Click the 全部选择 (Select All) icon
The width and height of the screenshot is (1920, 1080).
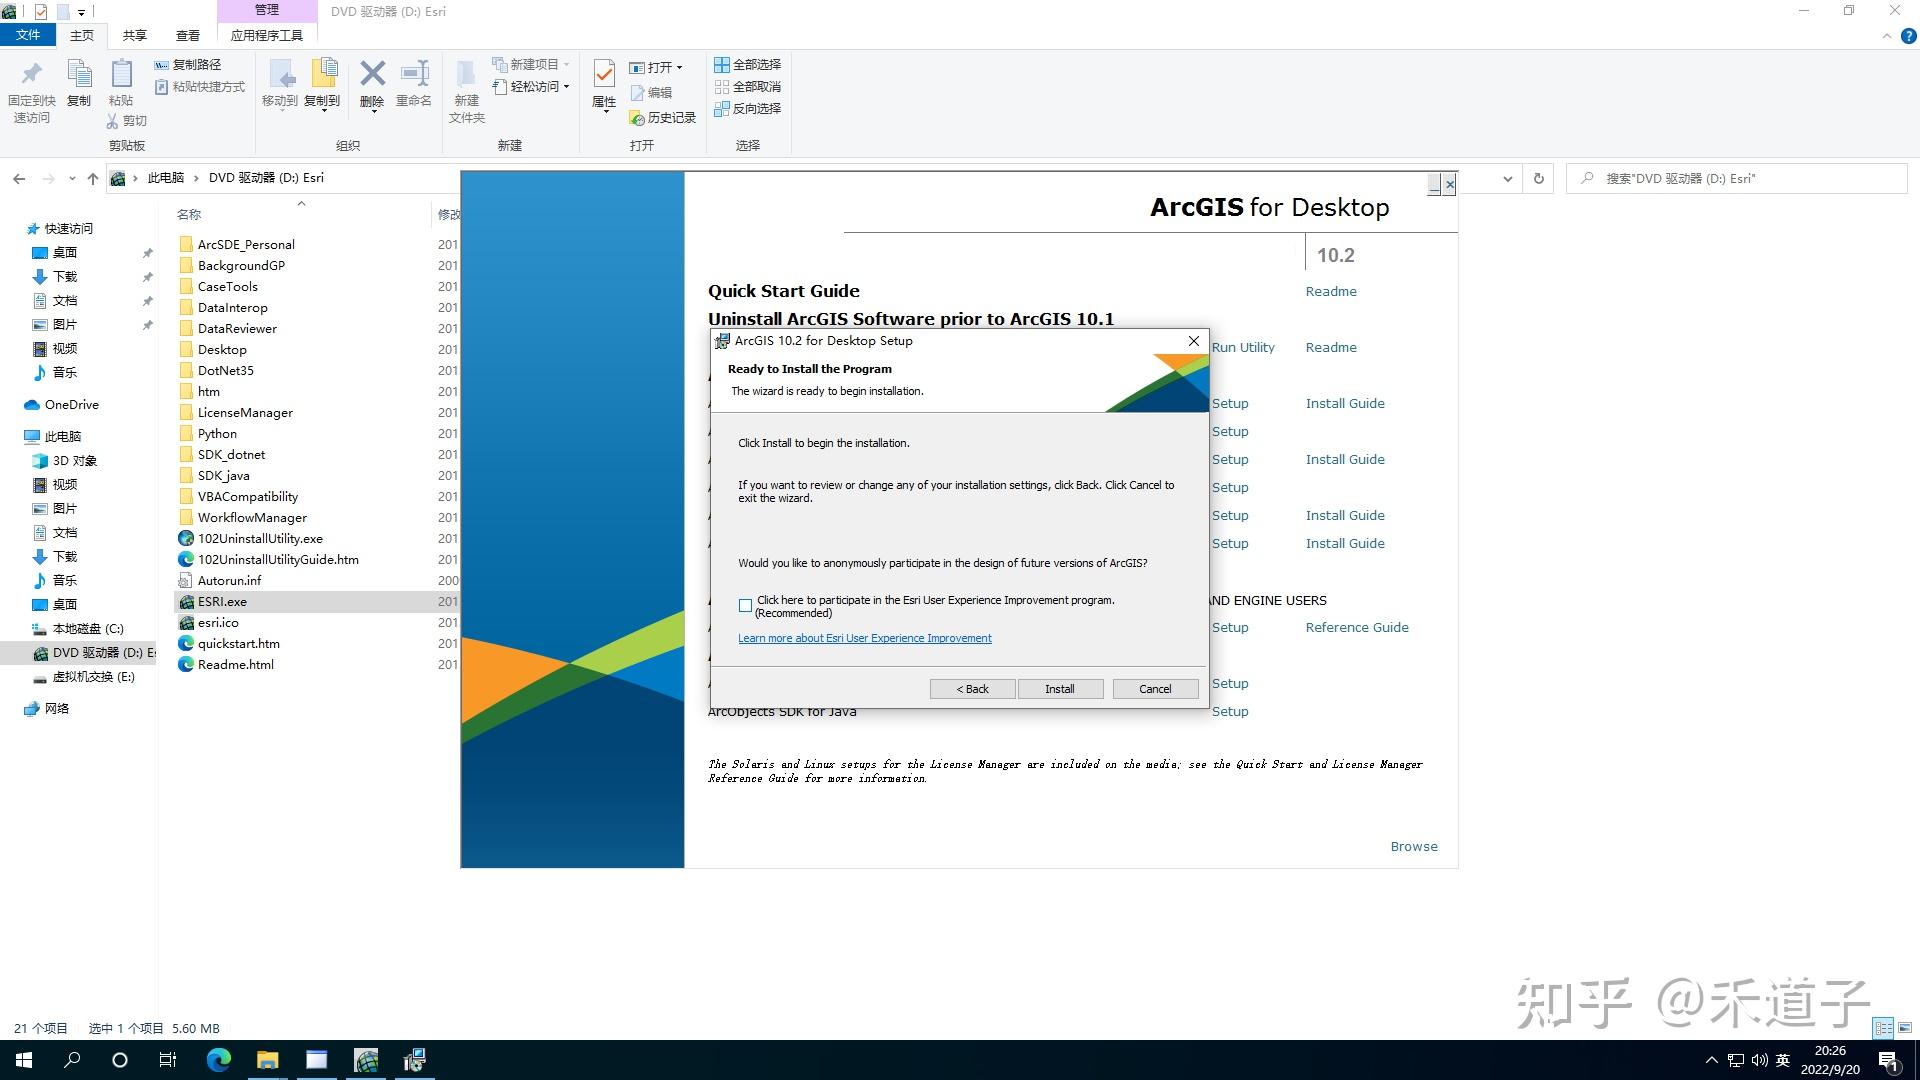pyautogui.click(x=747, y=64)
